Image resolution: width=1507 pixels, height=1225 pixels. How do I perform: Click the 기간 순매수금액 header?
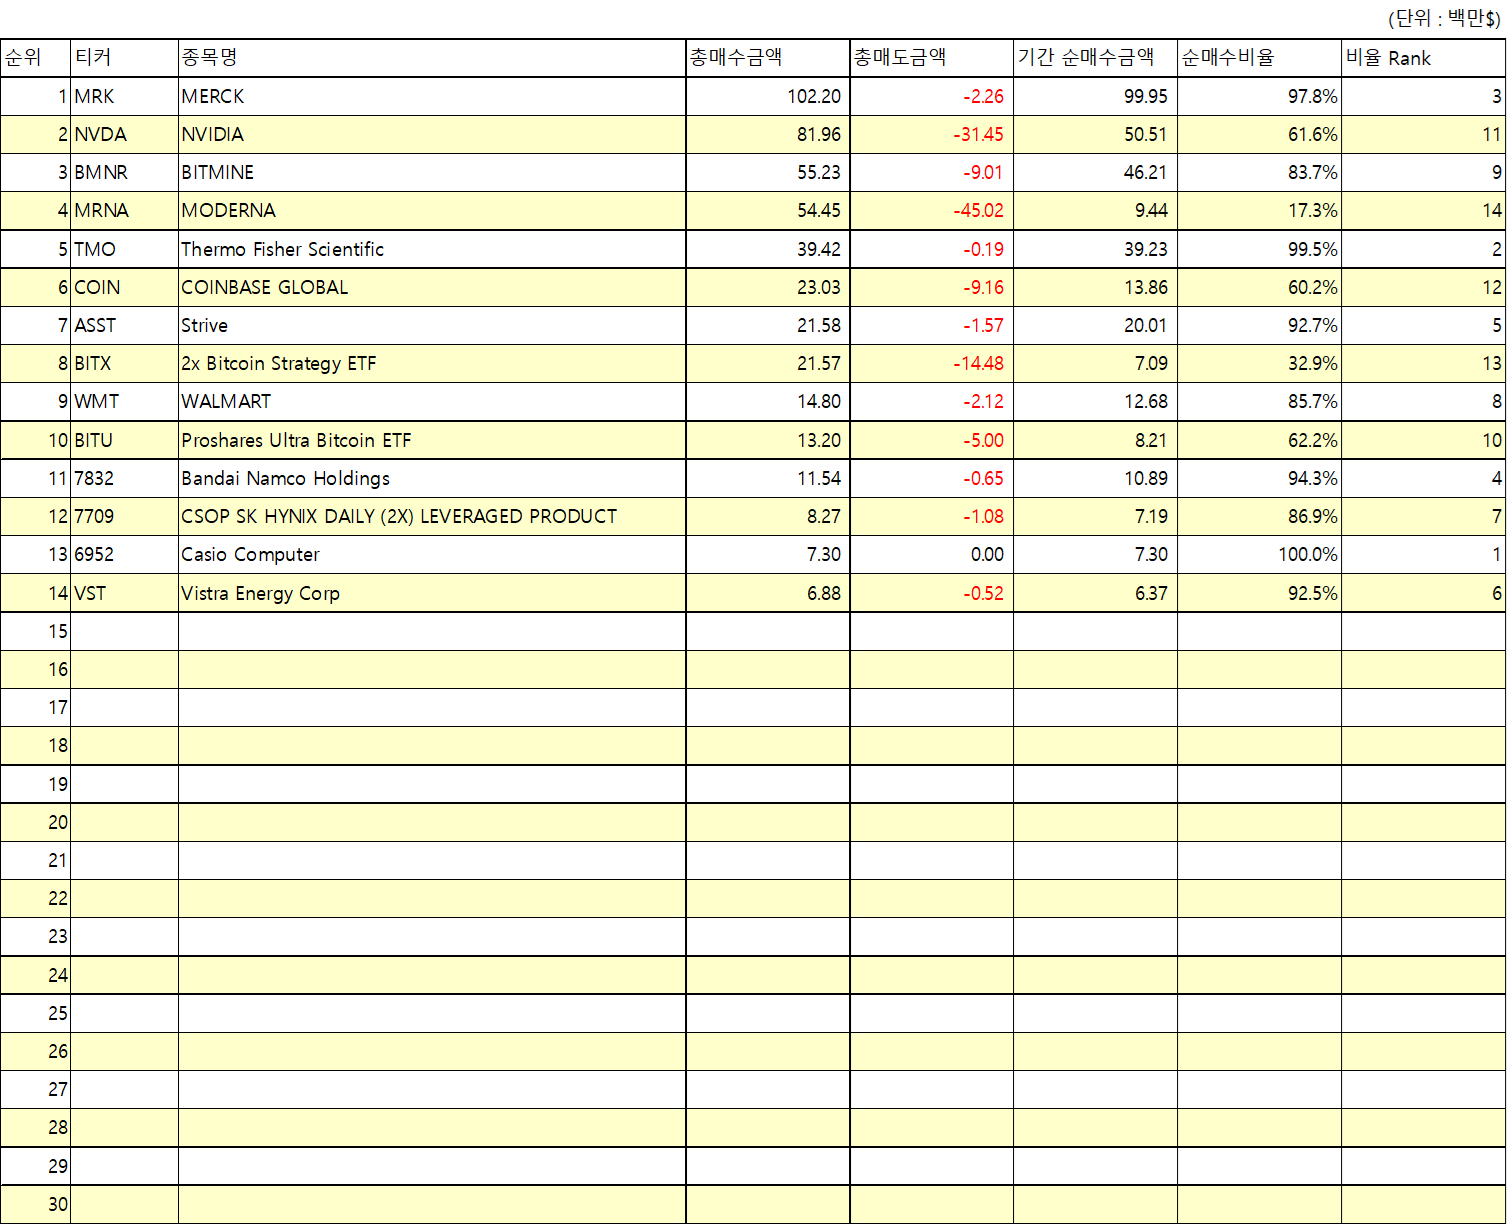coord(1096,58)
